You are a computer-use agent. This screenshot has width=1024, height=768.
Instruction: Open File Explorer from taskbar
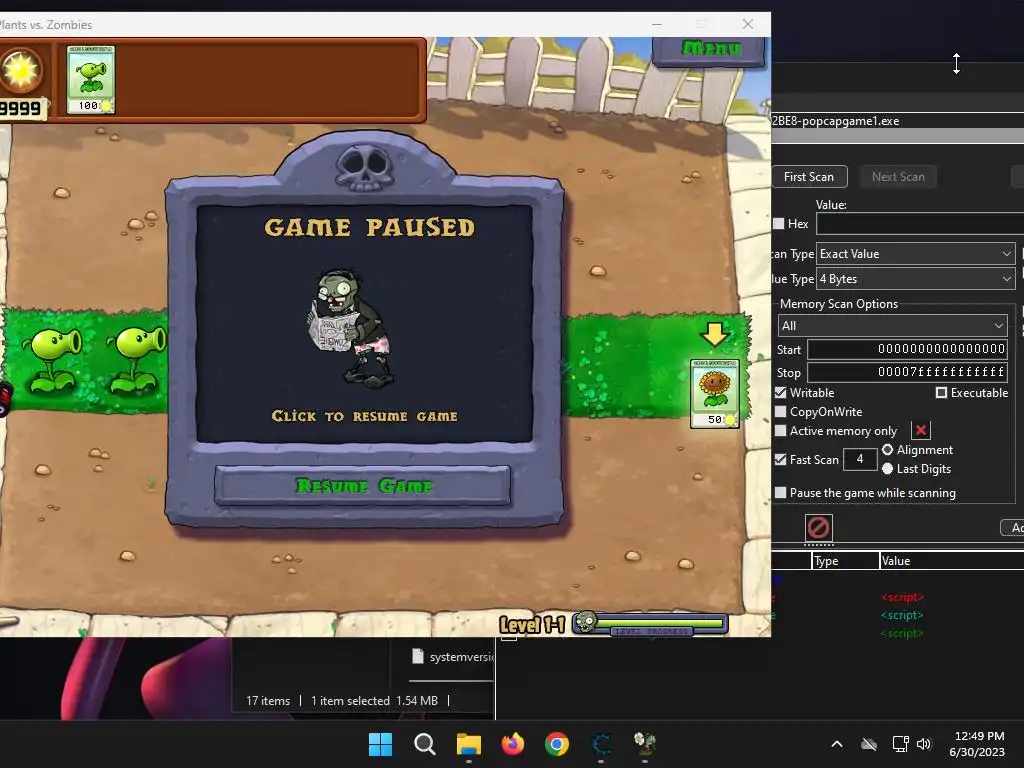pyautogui.click(x=468, y=744)
